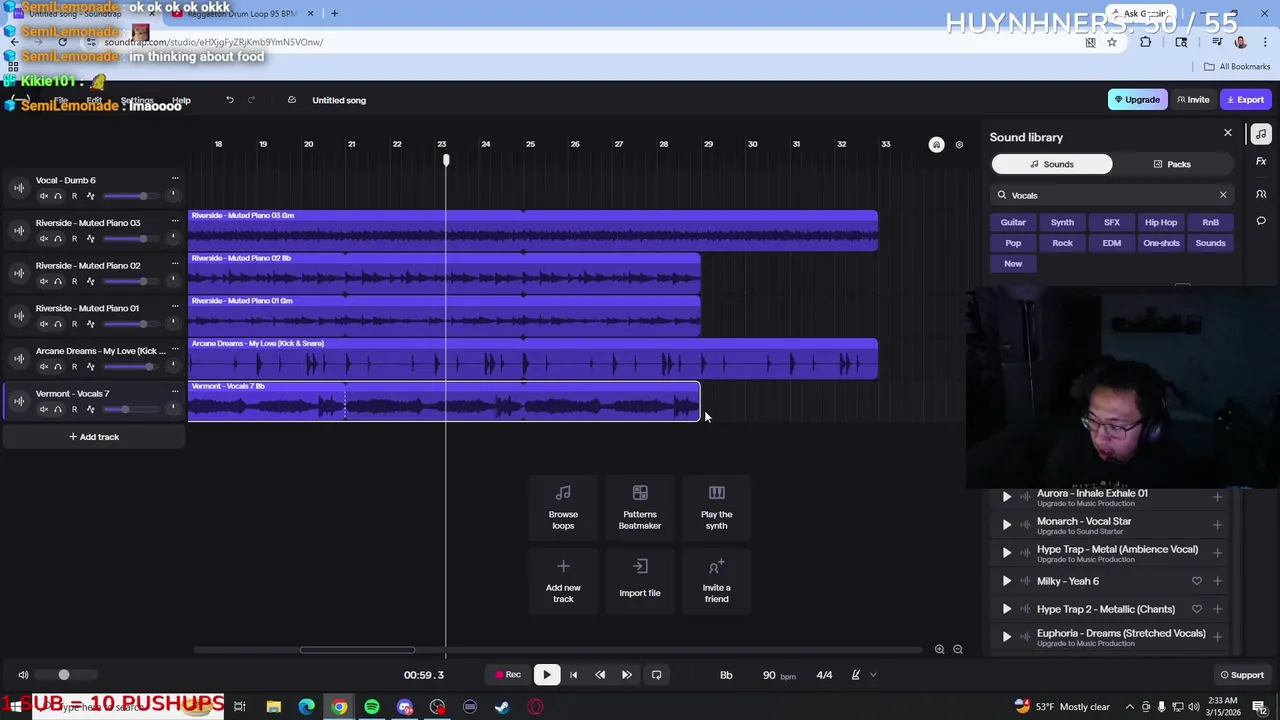Zoom in on the timeline
The image size is (1280, 720).
point(939,650)
